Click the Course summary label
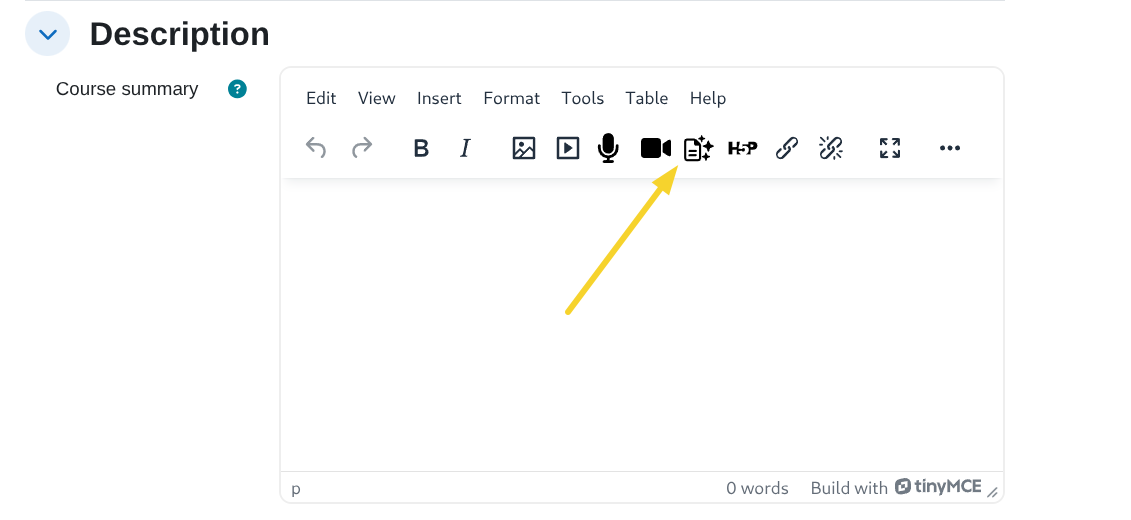 coord(127,89)
